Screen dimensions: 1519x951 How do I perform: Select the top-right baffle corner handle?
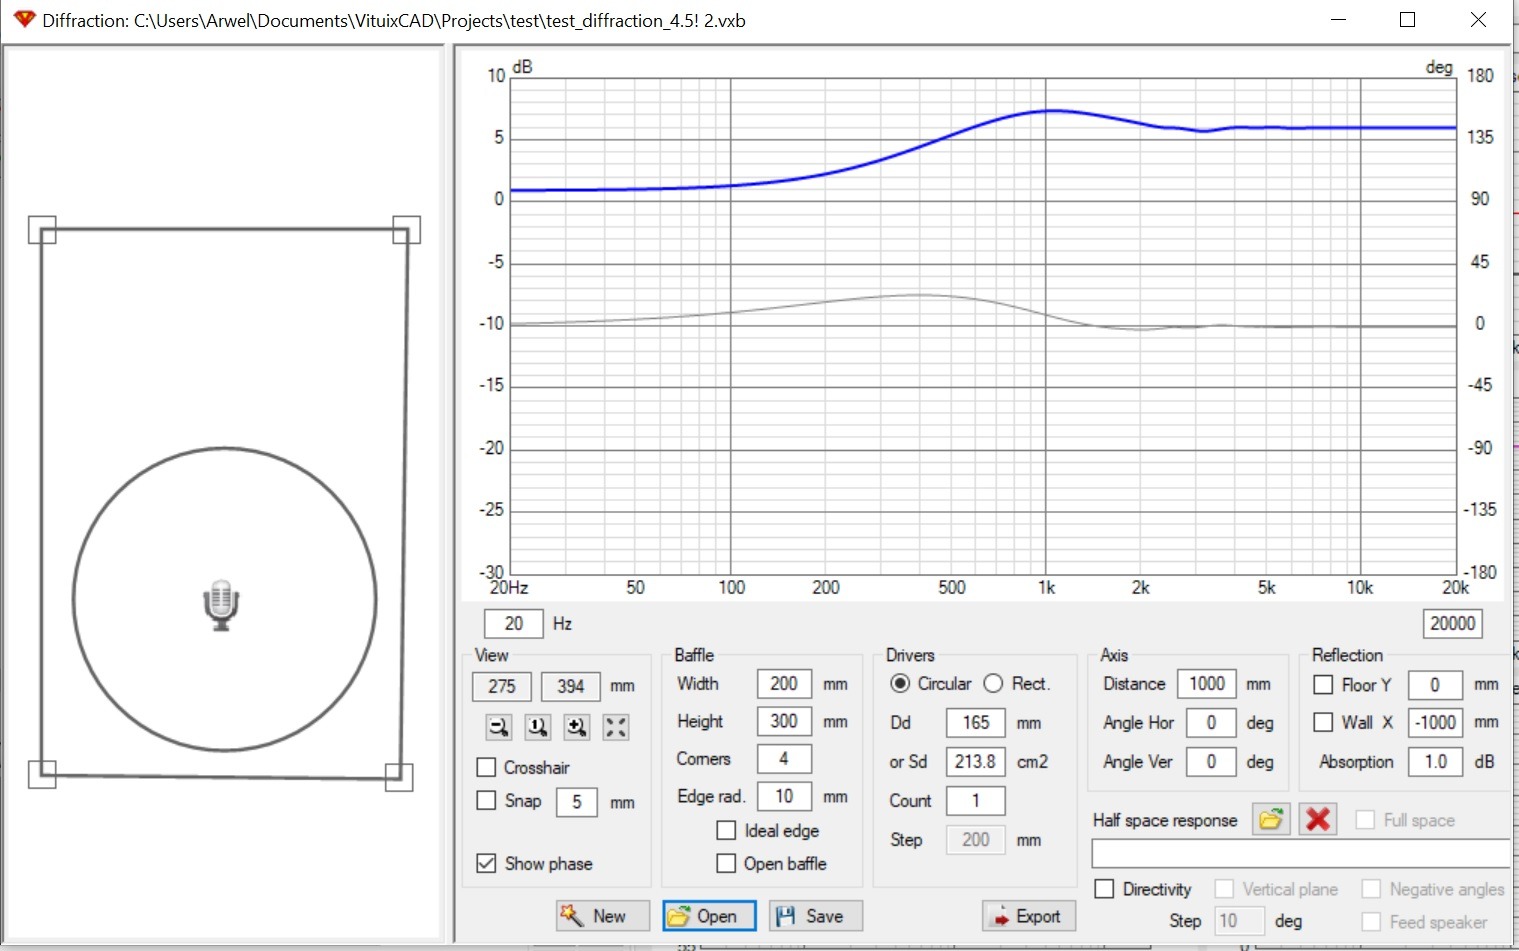[x=406, y=230]
